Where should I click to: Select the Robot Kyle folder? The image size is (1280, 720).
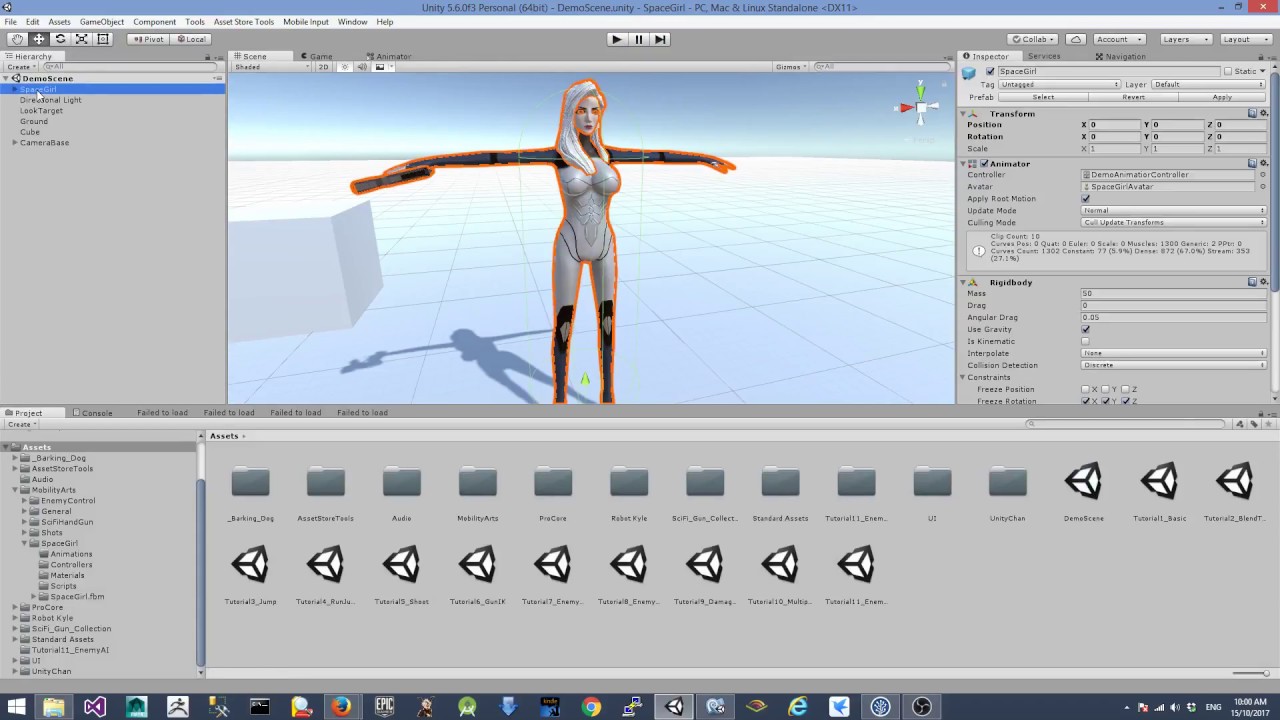click(x=629, y=491)
